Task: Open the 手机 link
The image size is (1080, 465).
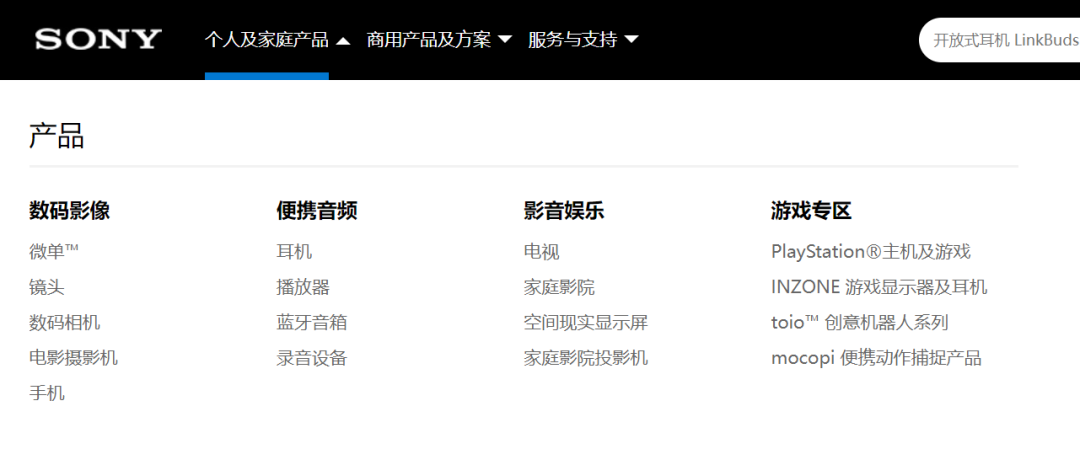Action: [47, 393]
